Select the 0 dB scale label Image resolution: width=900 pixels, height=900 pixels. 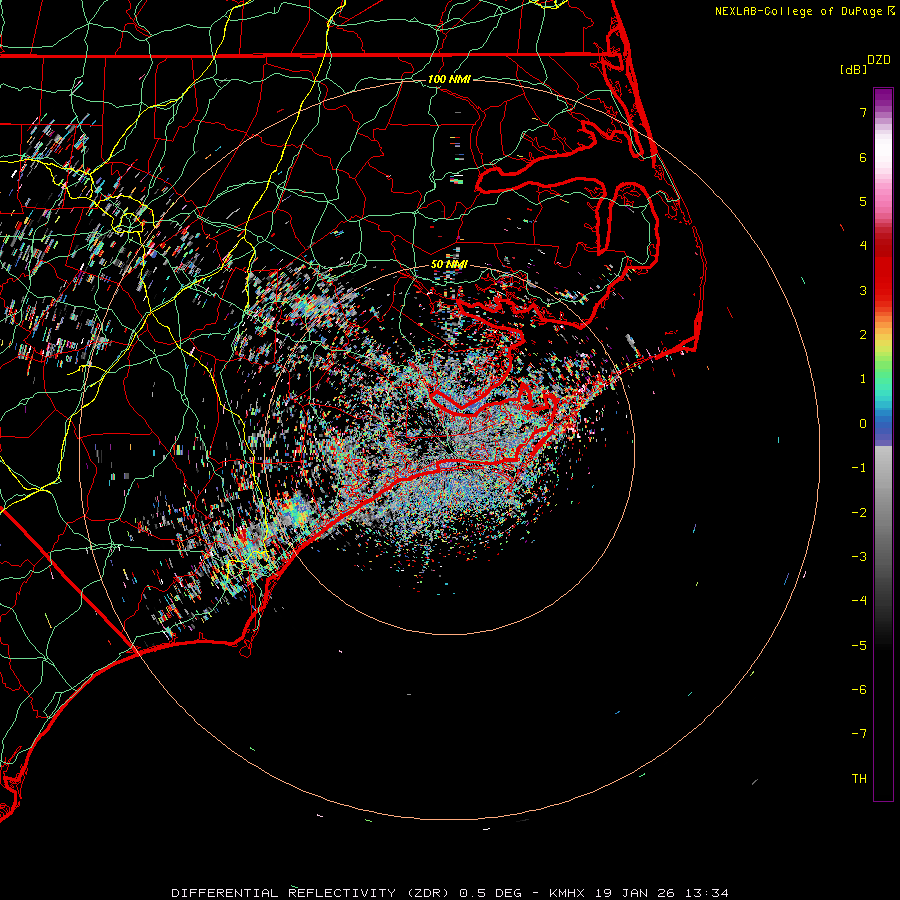(861, 423)
